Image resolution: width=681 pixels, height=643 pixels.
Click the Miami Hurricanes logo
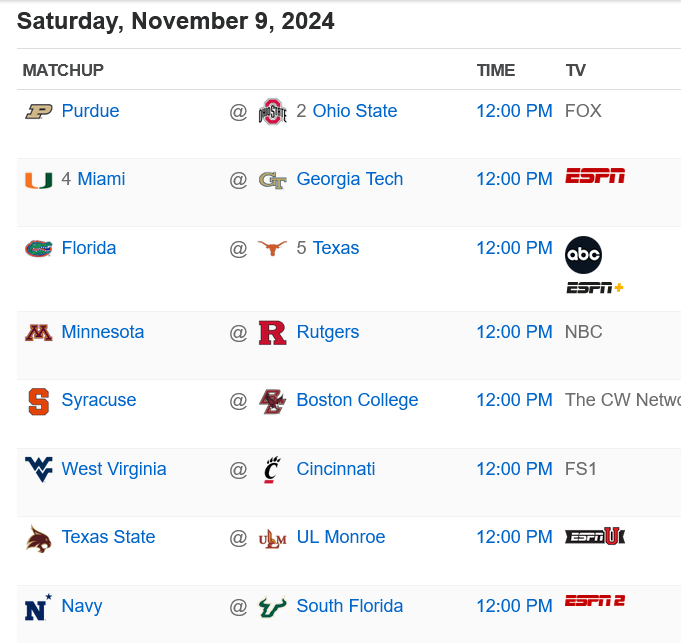click(39, 180)
